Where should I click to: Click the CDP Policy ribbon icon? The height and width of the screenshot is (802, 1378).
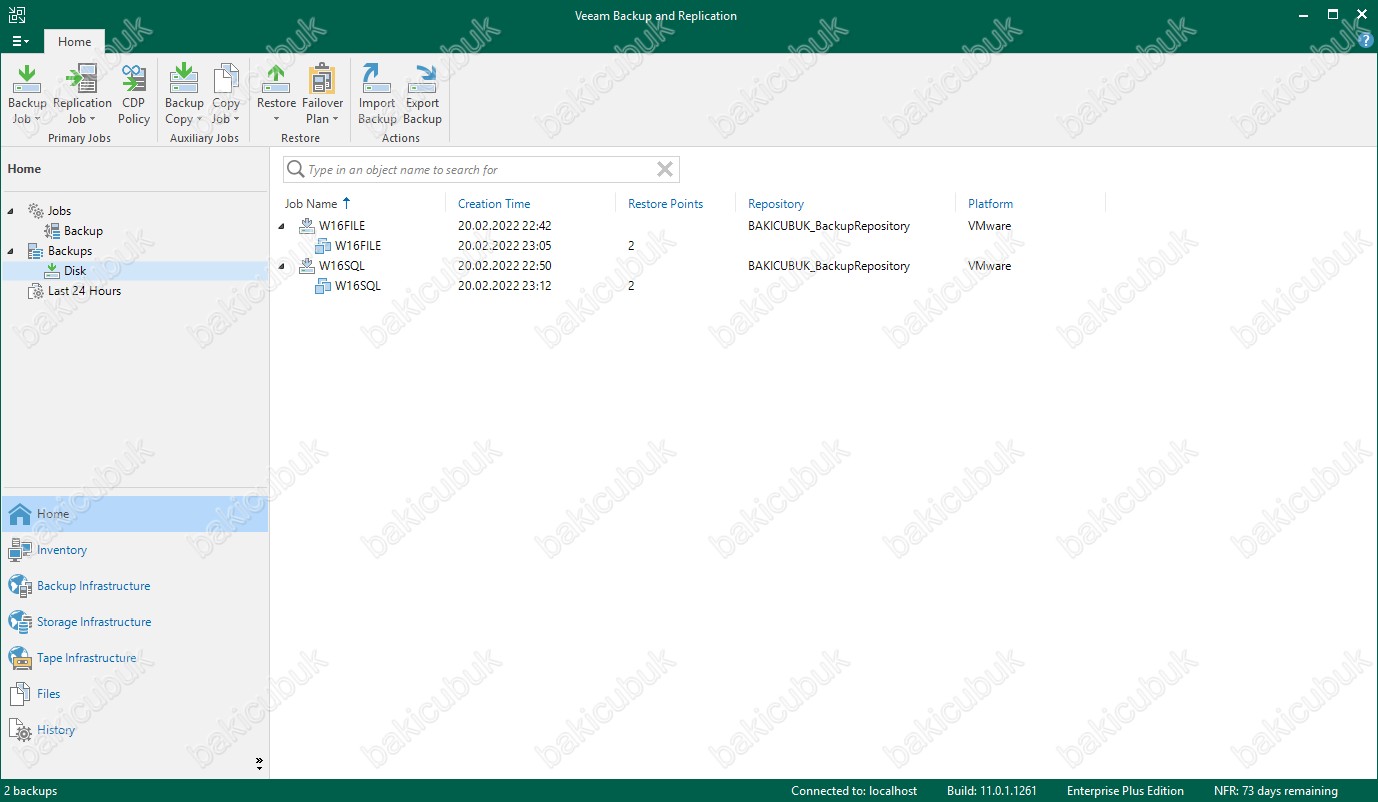point(134,78)
